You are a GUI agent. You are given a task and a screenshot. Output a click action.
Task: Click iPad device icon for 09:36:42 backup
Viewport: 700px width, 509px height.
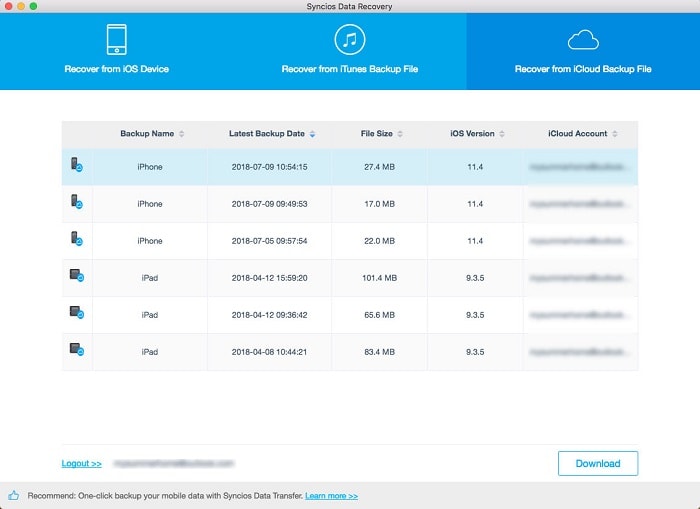pyautogui.click(x=76, y=312)
